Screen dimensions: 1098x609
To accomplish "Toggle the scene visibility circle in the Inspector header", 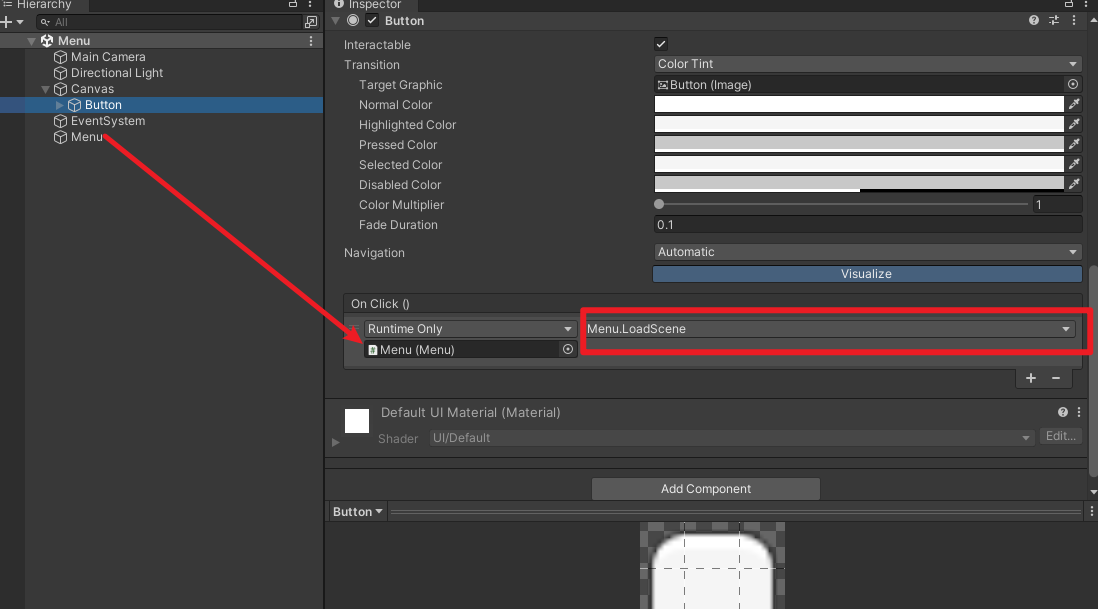I will tap(352, 20).
